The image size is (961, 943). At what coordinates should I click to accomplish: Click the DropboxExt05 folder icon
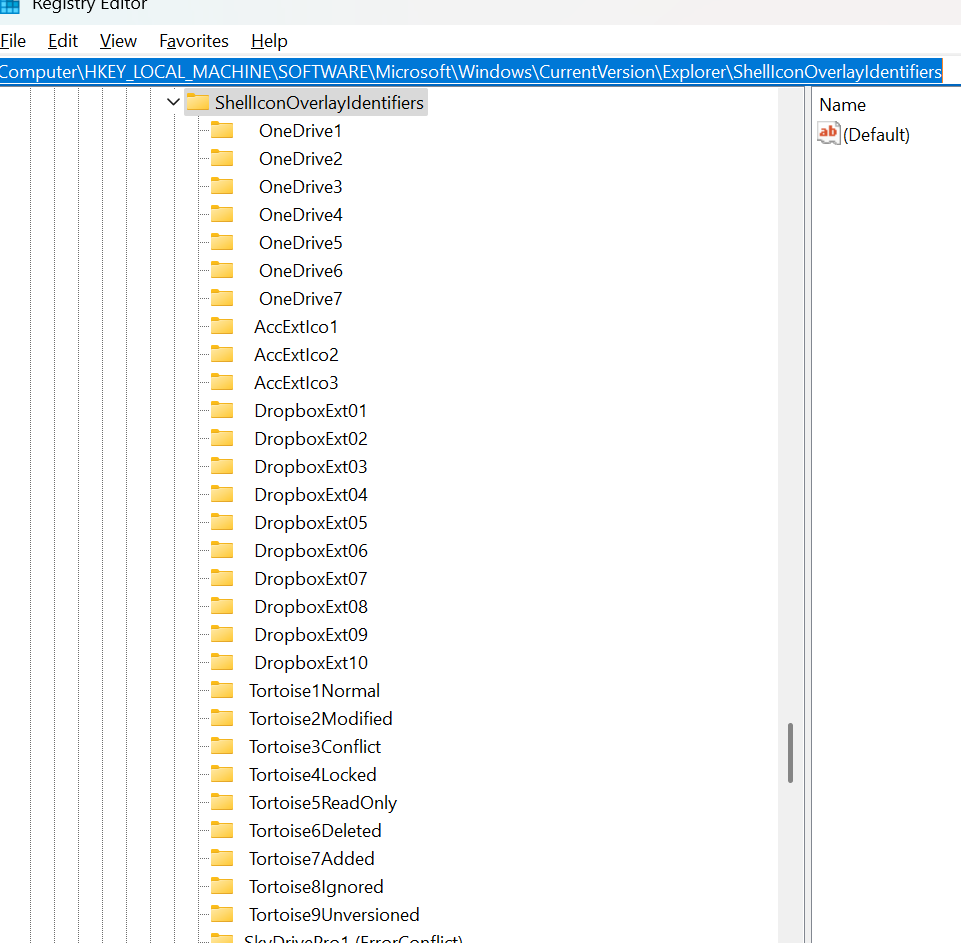222,523
